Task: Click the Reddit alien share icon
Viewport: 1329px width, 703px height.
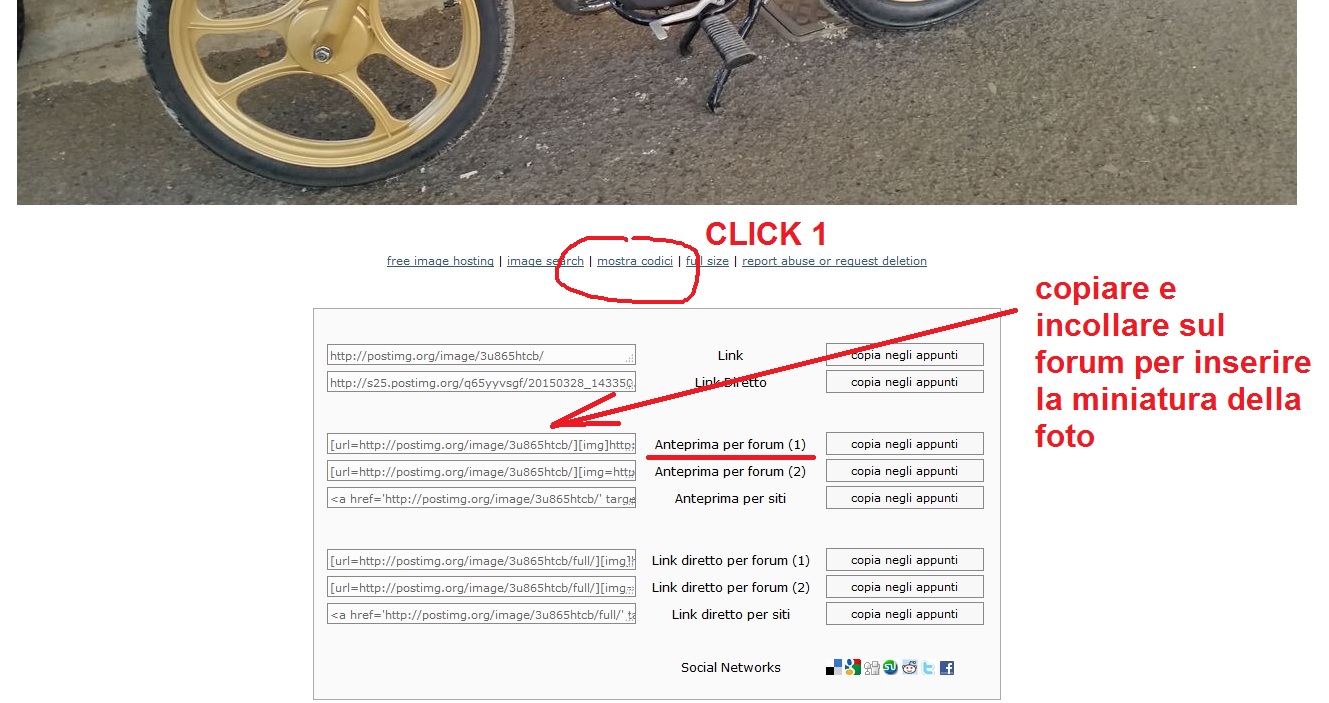Action: coord(910,667)
